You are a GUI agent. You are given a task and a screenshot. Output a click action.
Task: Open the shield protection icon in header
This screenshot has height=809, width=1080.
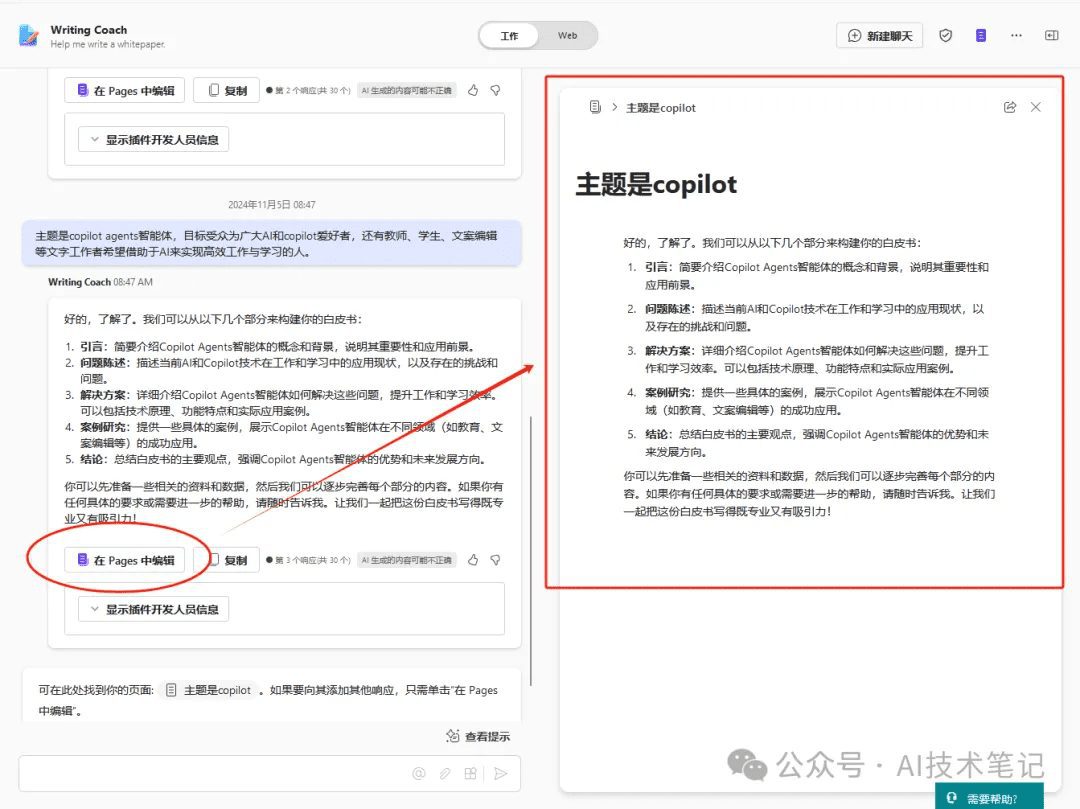[946, 36]
